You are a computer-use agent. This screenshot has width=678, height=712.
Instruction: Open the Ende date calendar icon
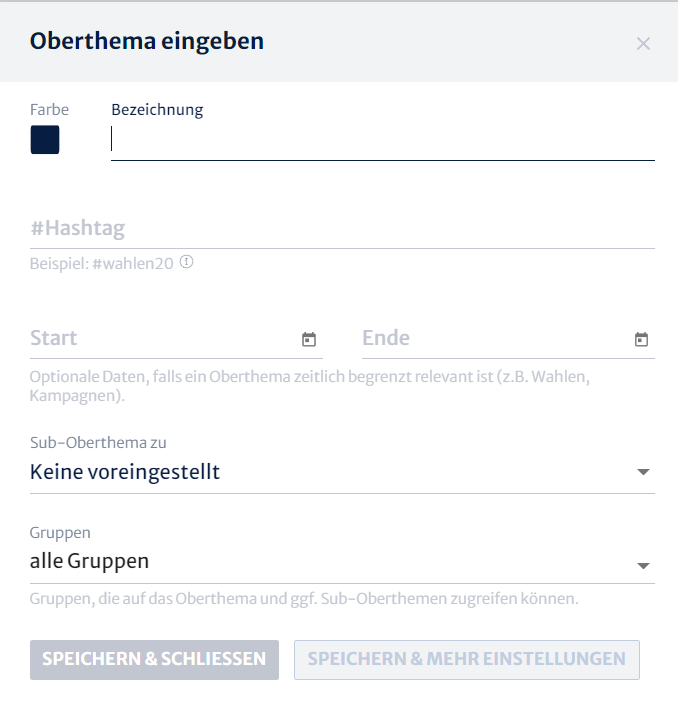[x=641, y=339]
